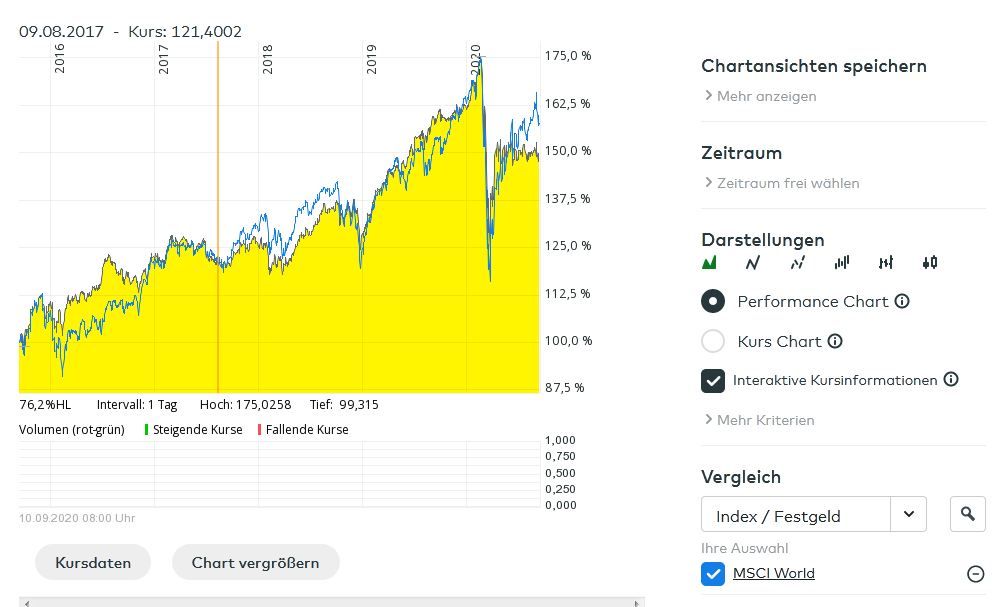This screenshot has height=607, width=997.
Task: Remove MSCI World with the minus icon
Action: (x=975, y=573)
